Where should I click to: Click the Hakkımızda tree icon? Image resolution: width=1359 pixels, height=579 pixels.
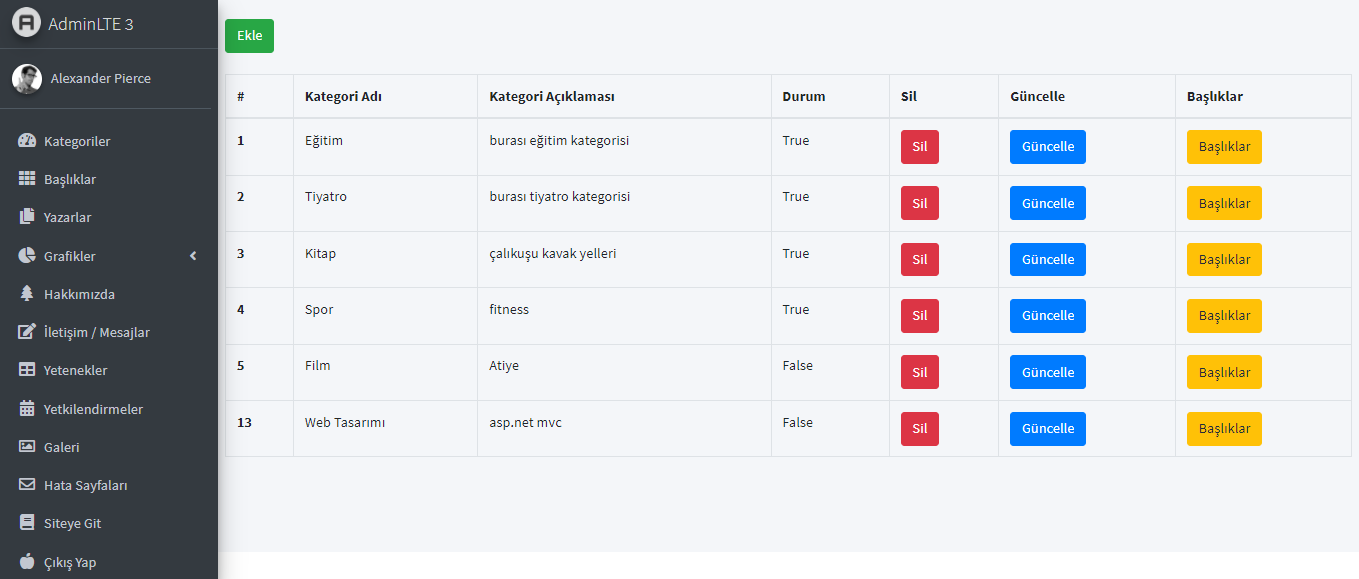click(27, 294)
